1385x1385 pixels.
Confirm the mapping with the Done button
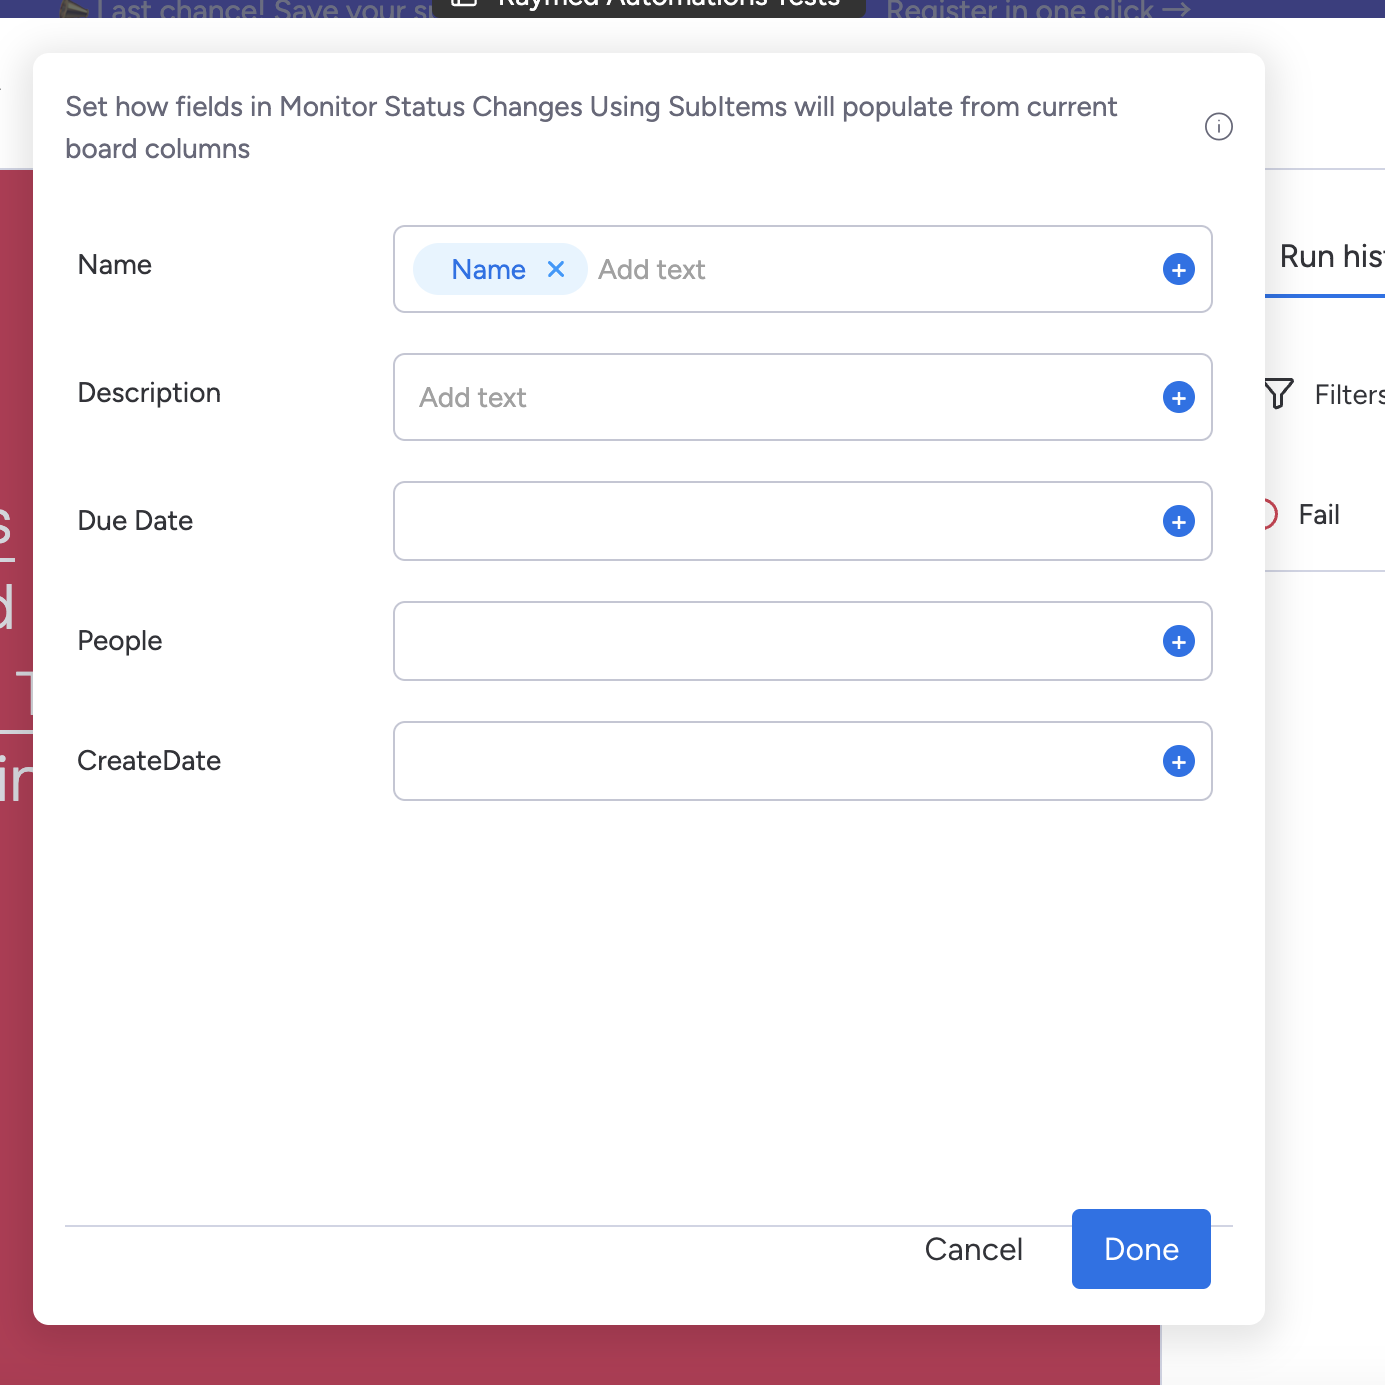pos(1141,1249)
